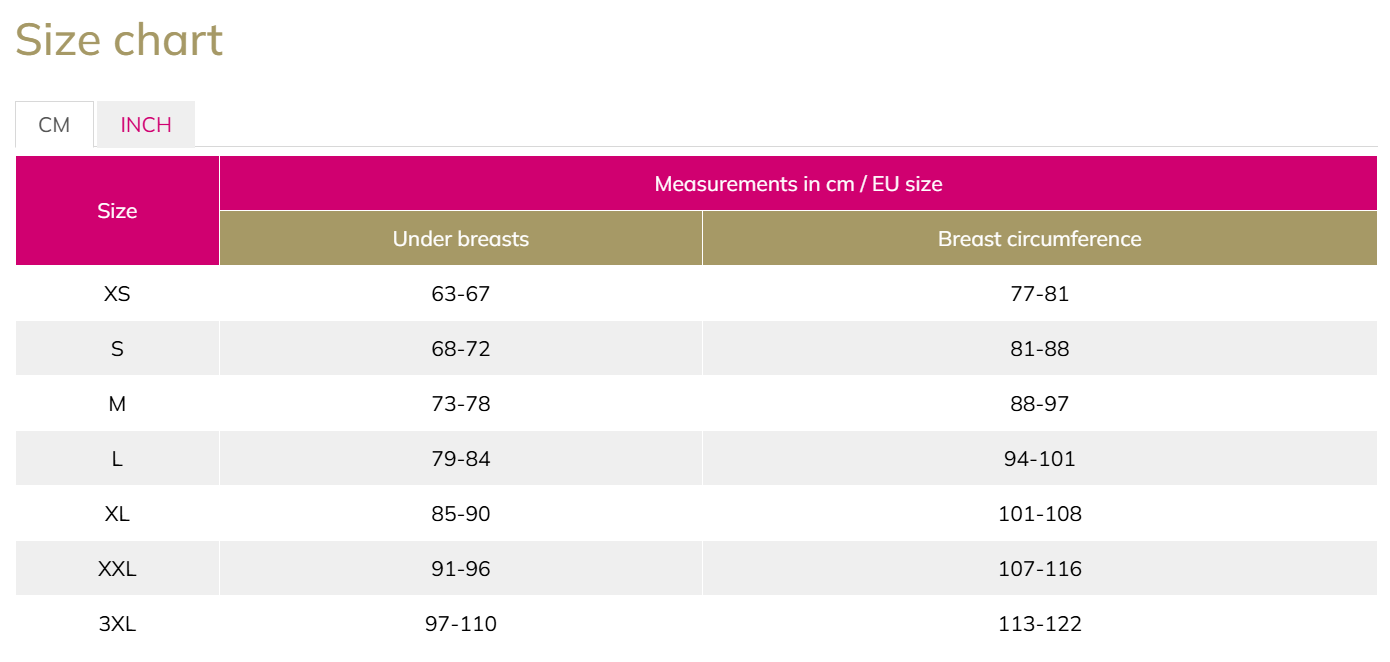Select the XXL size row label

coord(117,569)
